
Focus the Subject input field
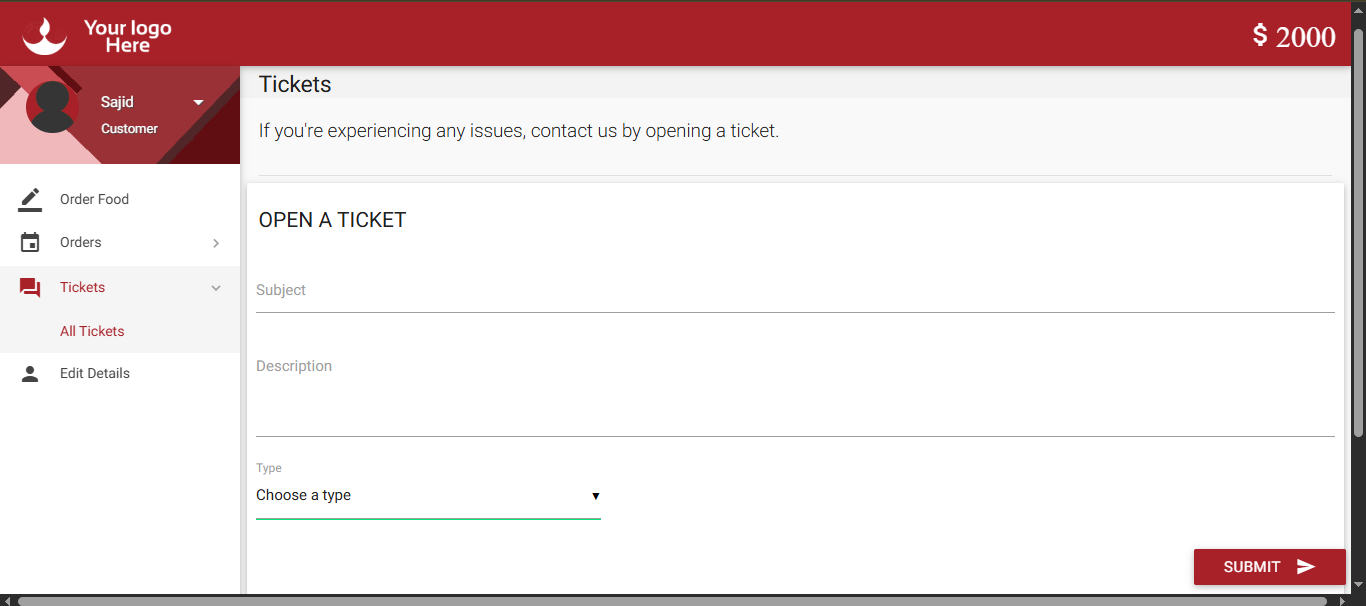pyautogui.click(x=795, y=292)
